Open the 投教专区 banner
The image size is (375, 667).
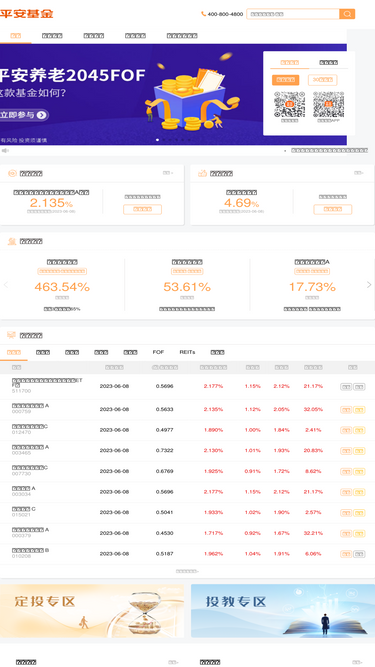[x=283, y=610]
